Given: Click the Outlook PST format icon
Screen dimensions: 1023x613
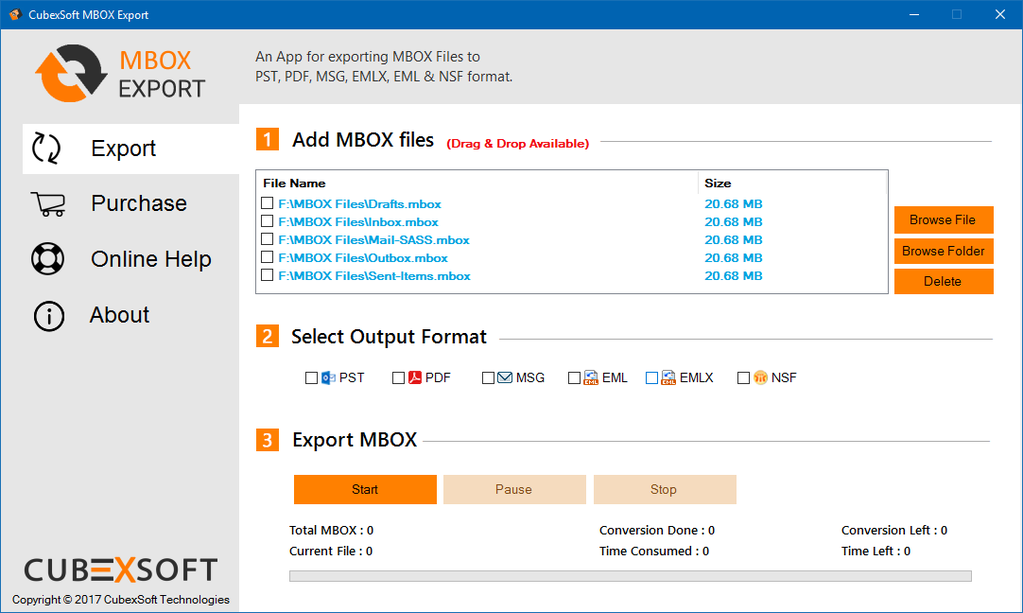Looking at the screenshot, I should point(328,378).
